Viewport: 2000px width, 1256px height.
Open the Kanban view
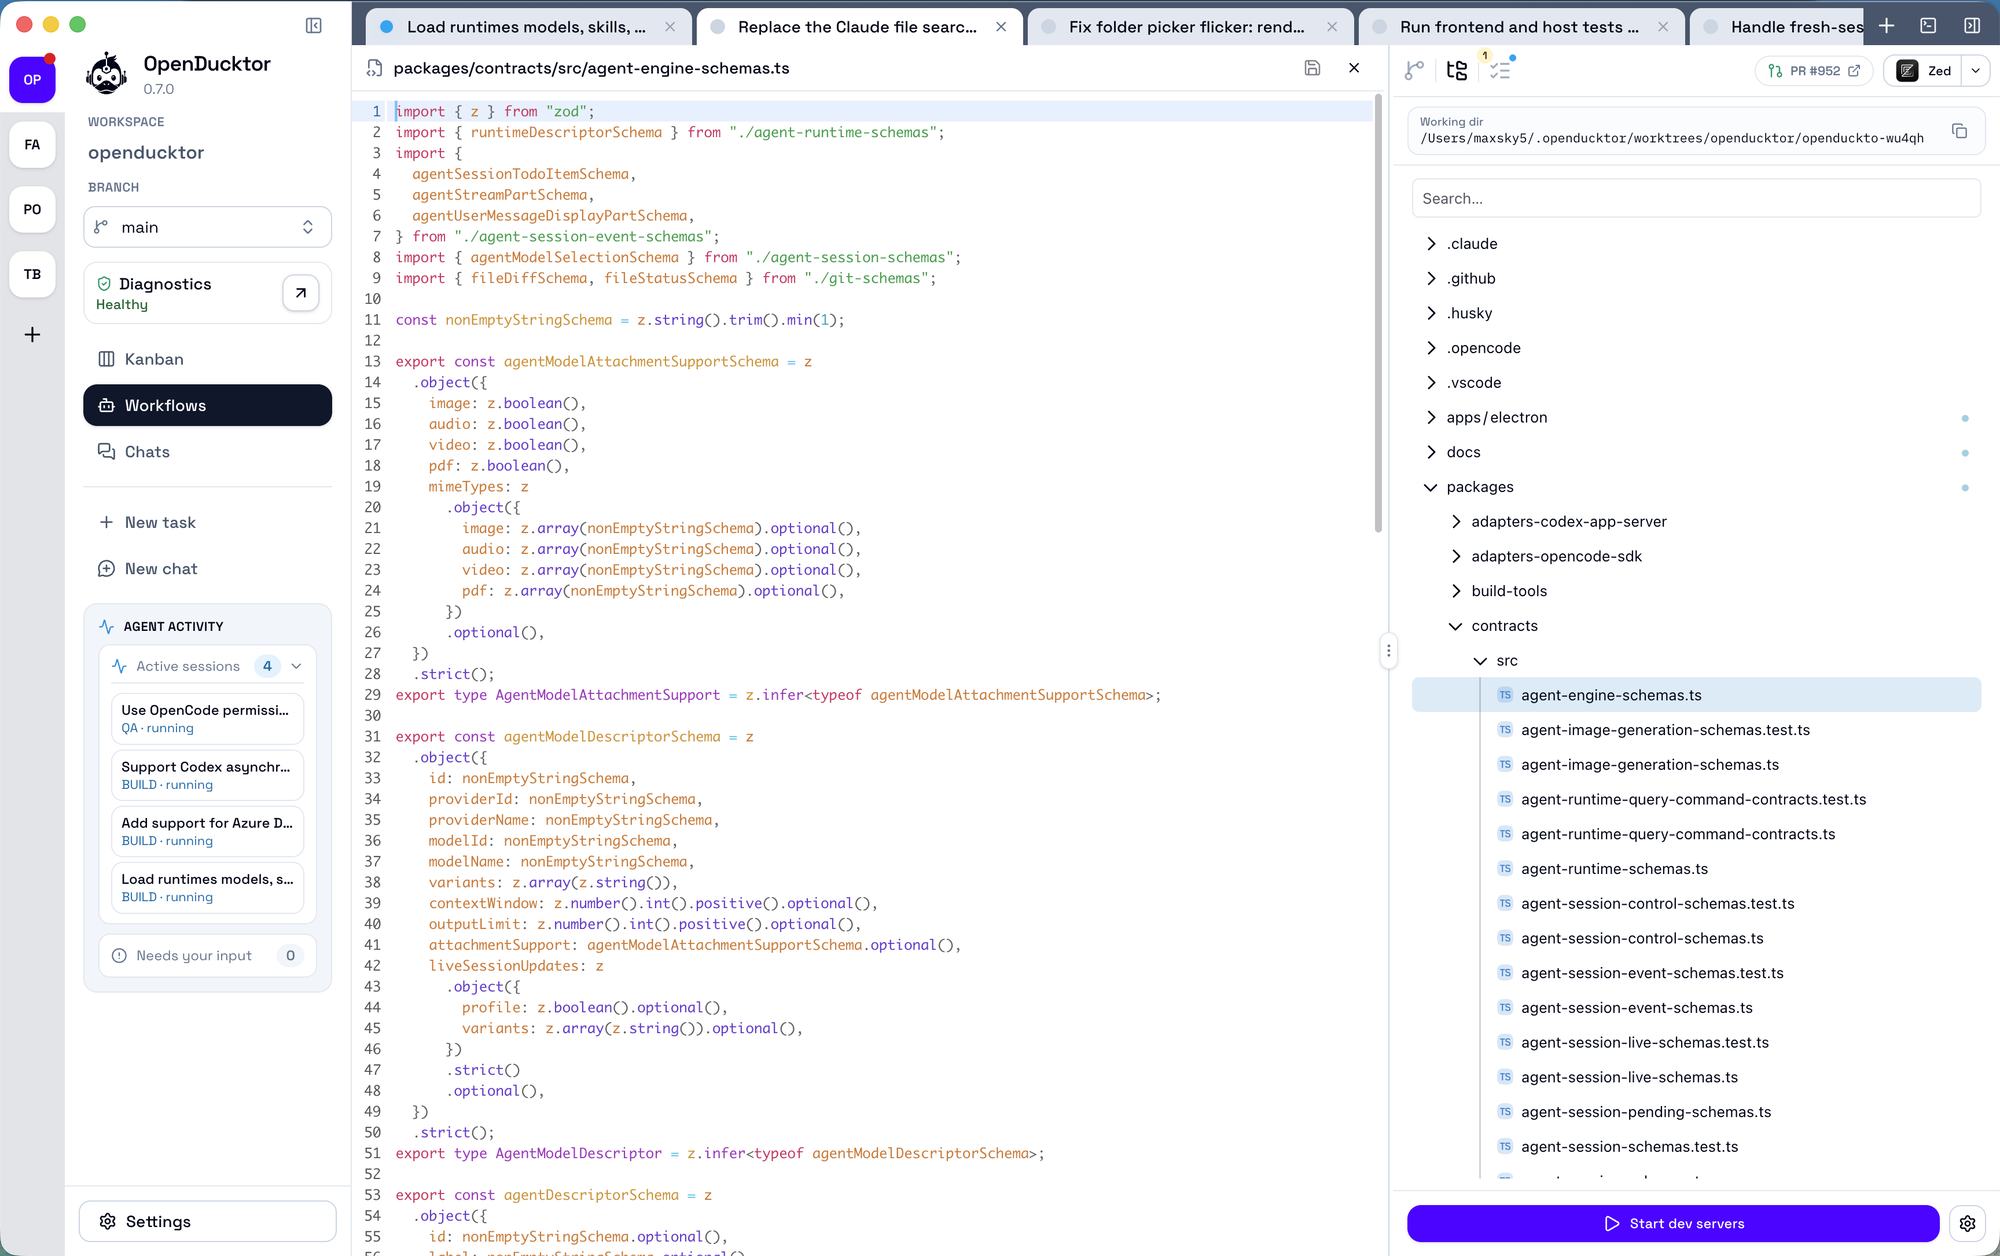click(x=207, y=359)
